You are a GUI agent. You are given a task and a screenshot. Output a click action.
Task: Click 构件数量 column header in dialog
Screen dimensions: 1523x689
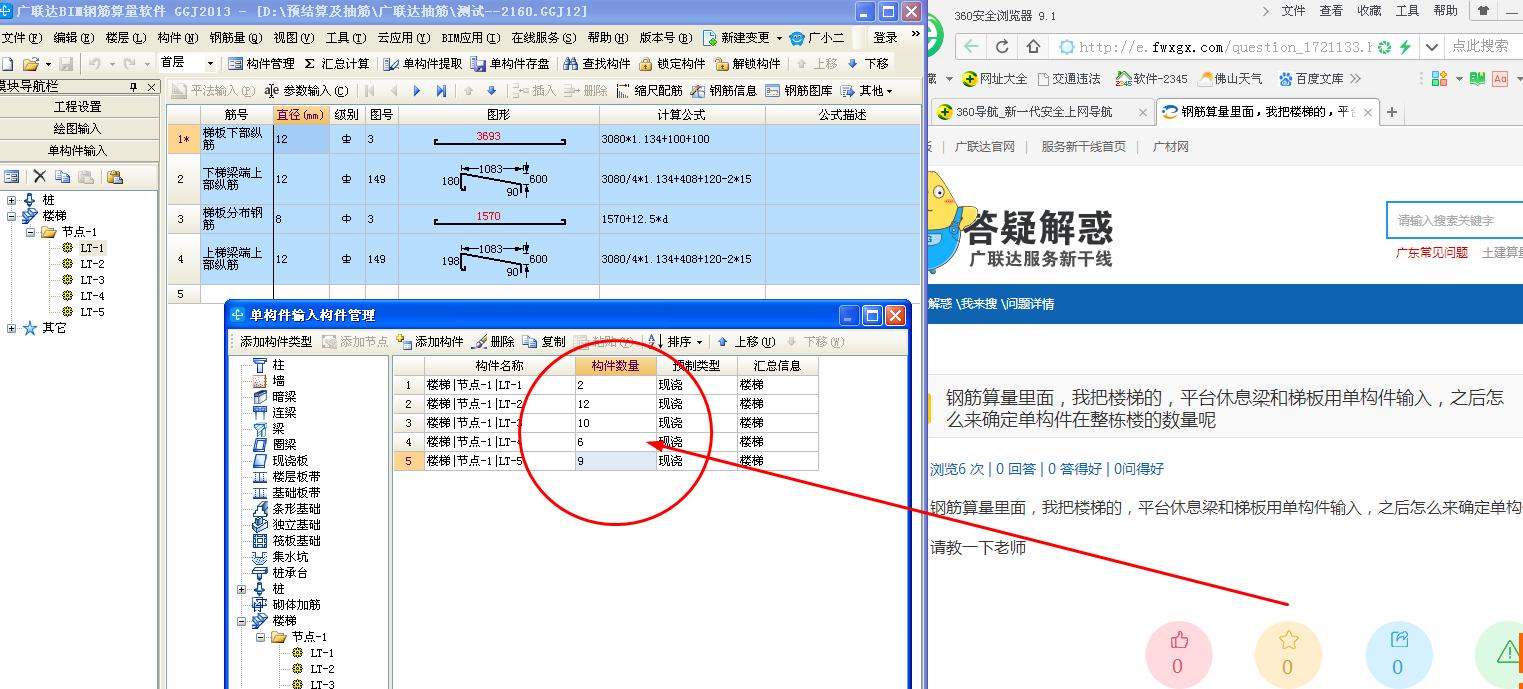[615, 366]
